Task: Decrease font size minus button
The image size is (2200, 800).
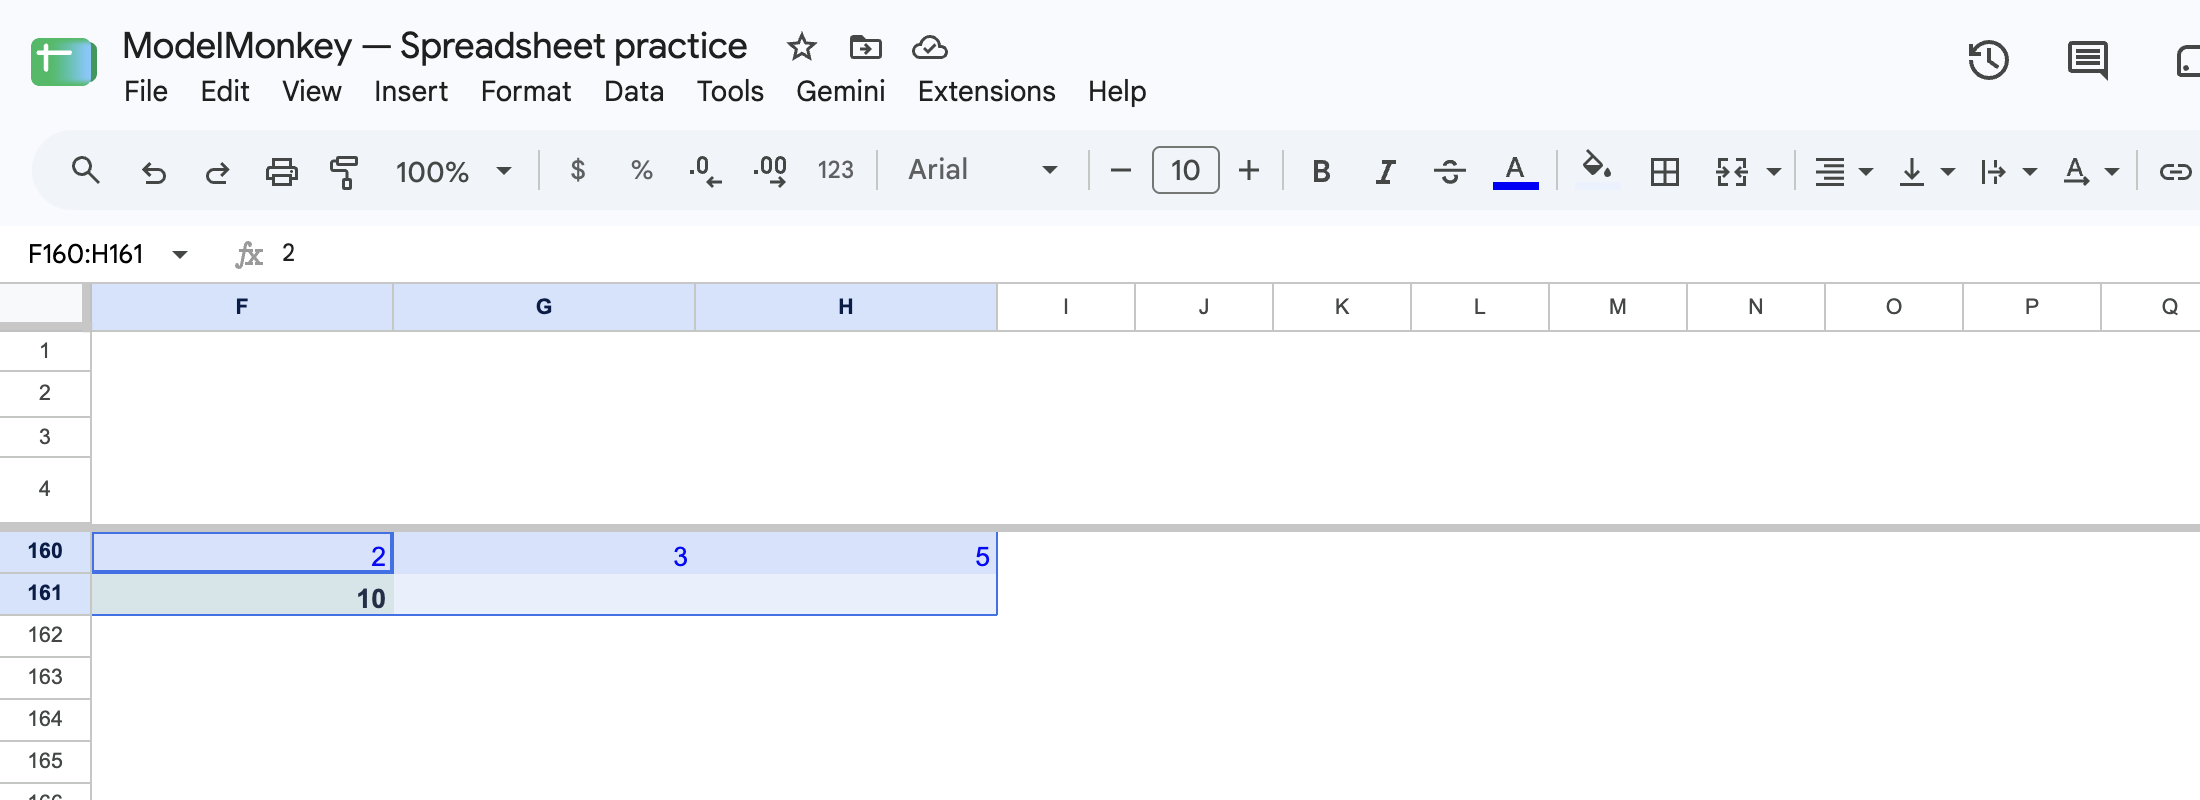Action: tap(1121, 171)
